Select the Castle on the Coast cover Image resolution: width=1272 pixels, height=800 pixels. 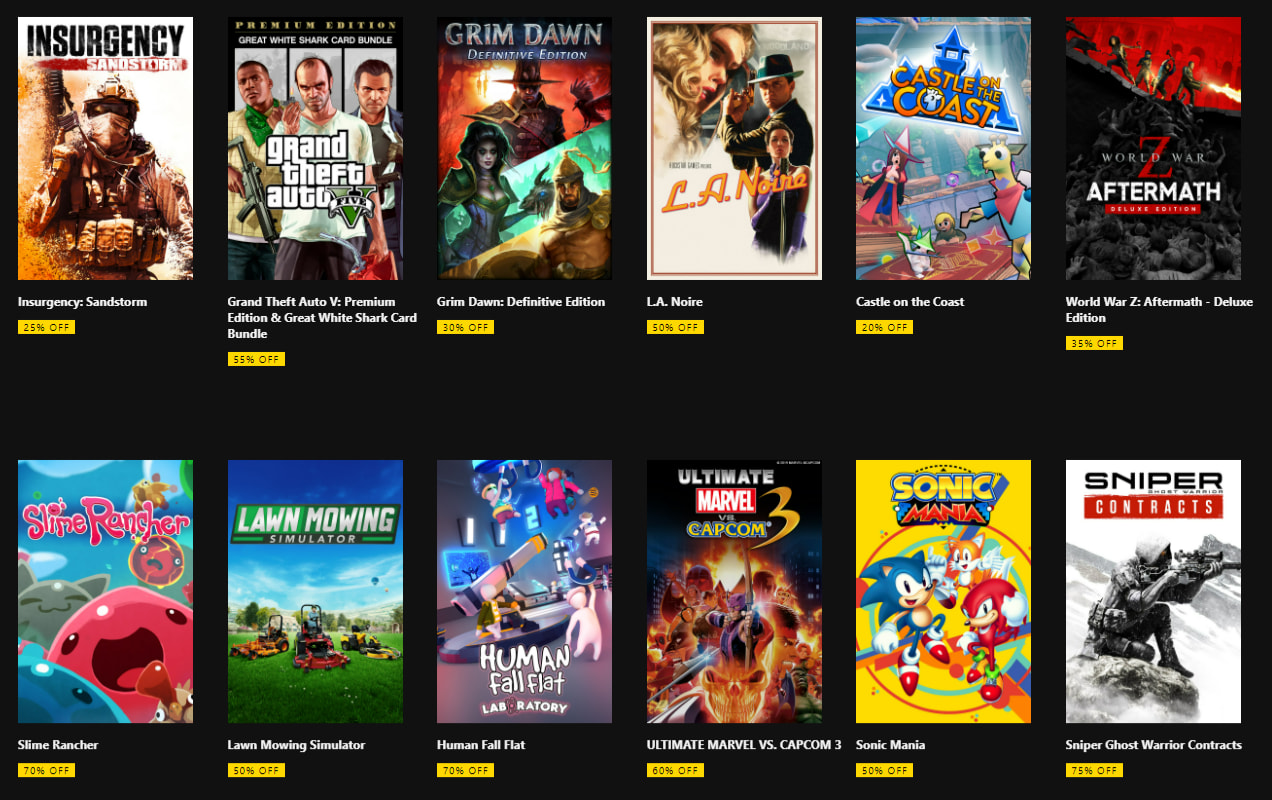pyautogui.click(x=943, y=148)
